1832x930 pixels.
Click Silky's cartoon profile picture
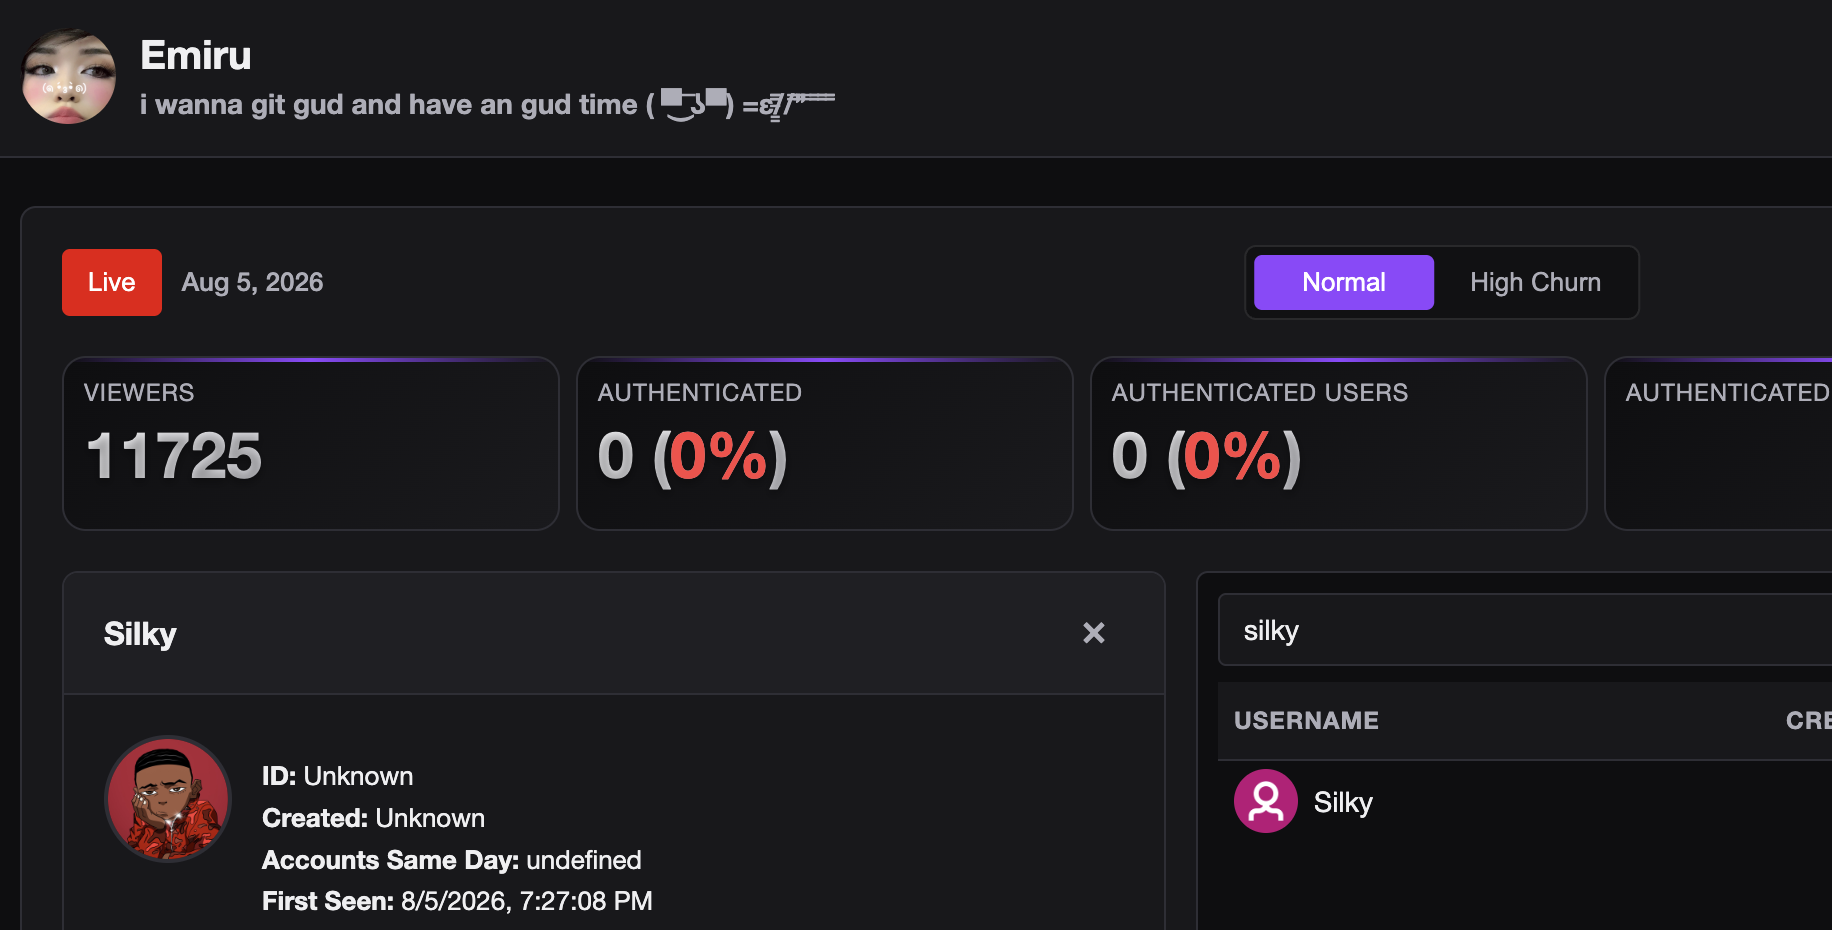click(x=168, y=799)
